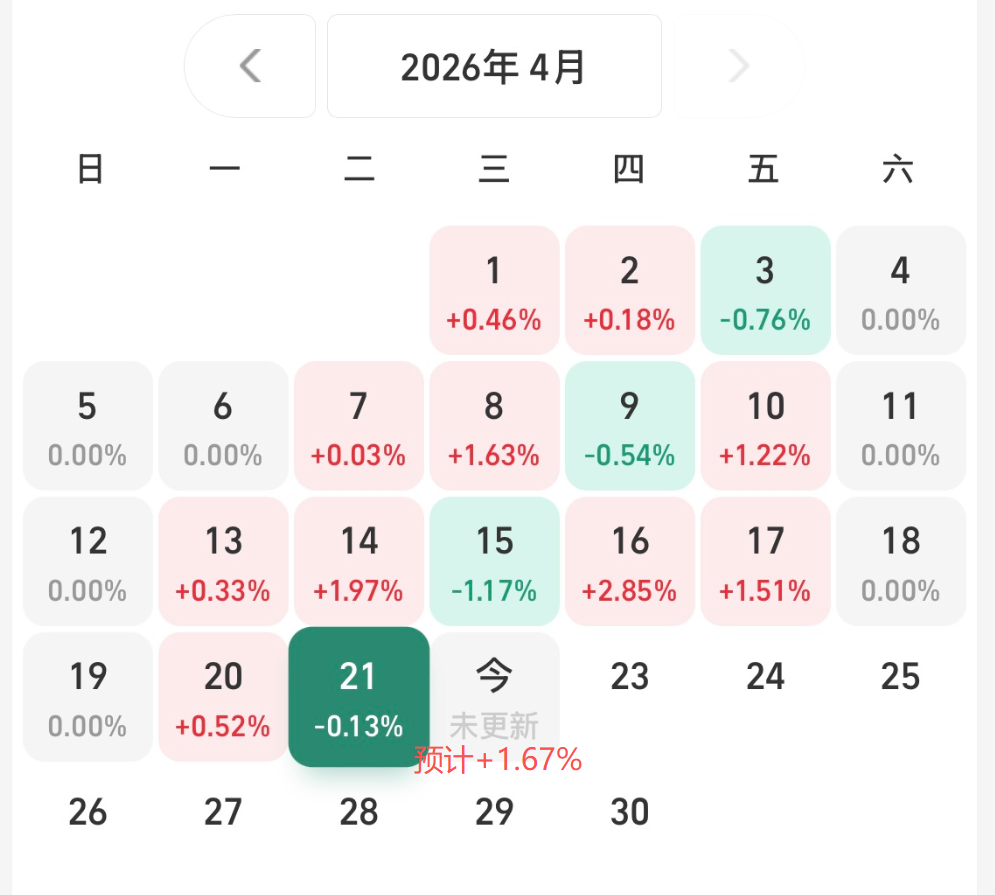Select April 18 in the calendar
This screenshot has height=895, width=995.
click(x=901, y=561)
